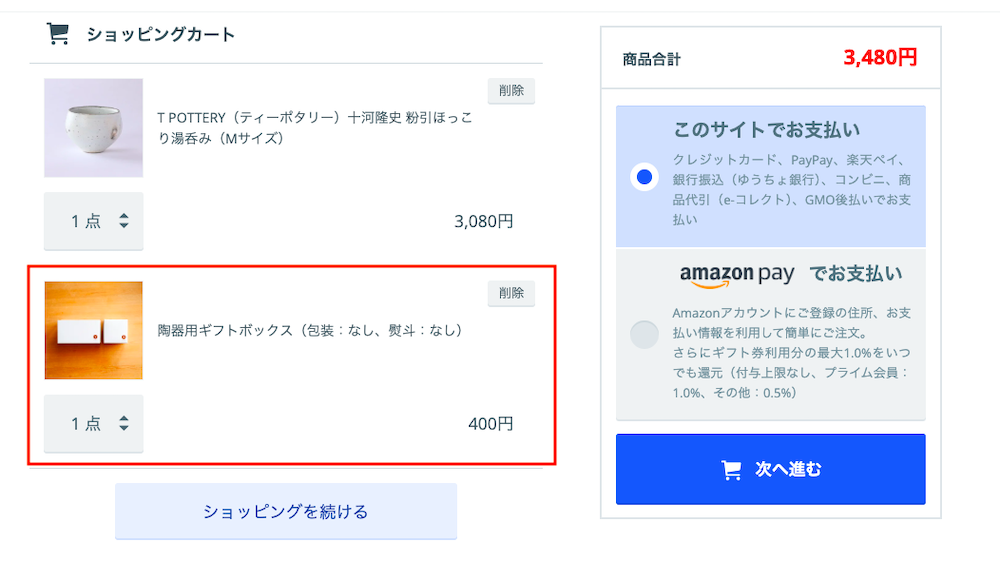This screenshot has height=561, width=1000.
Task: Click the white cart icon in 次へ進む button
Action: [731, 470]
